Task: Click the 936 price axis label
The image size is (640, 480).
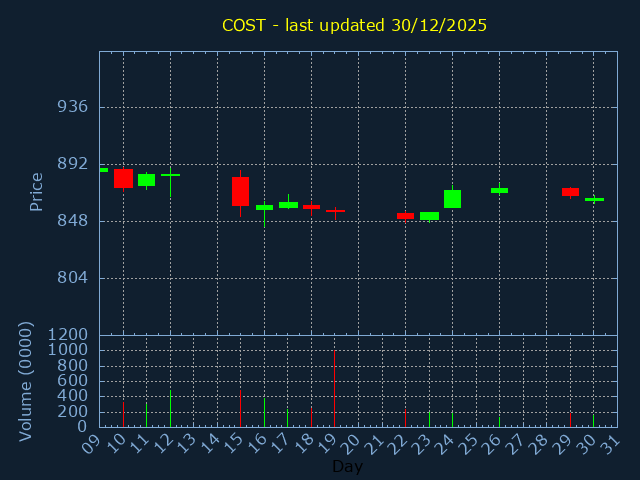Action: pos(73,107)
